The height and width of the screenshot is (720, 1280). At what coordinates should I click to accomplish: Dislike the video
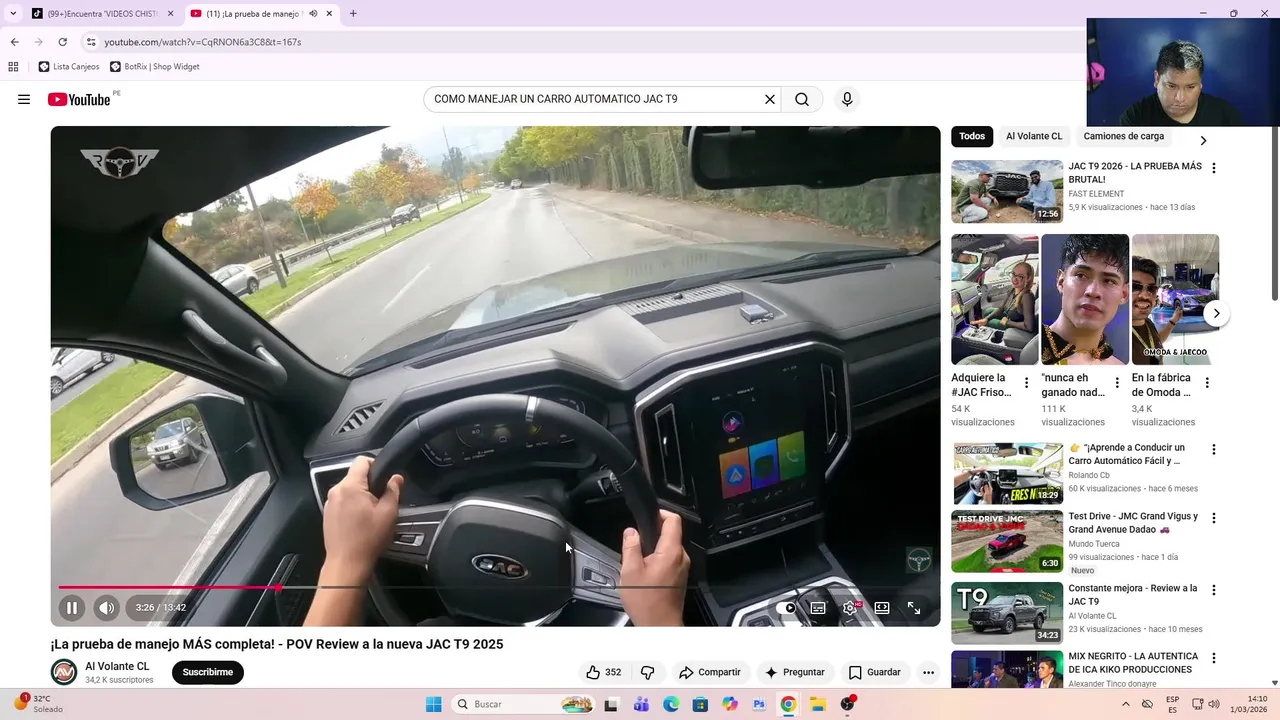click(x=647, y=672)
